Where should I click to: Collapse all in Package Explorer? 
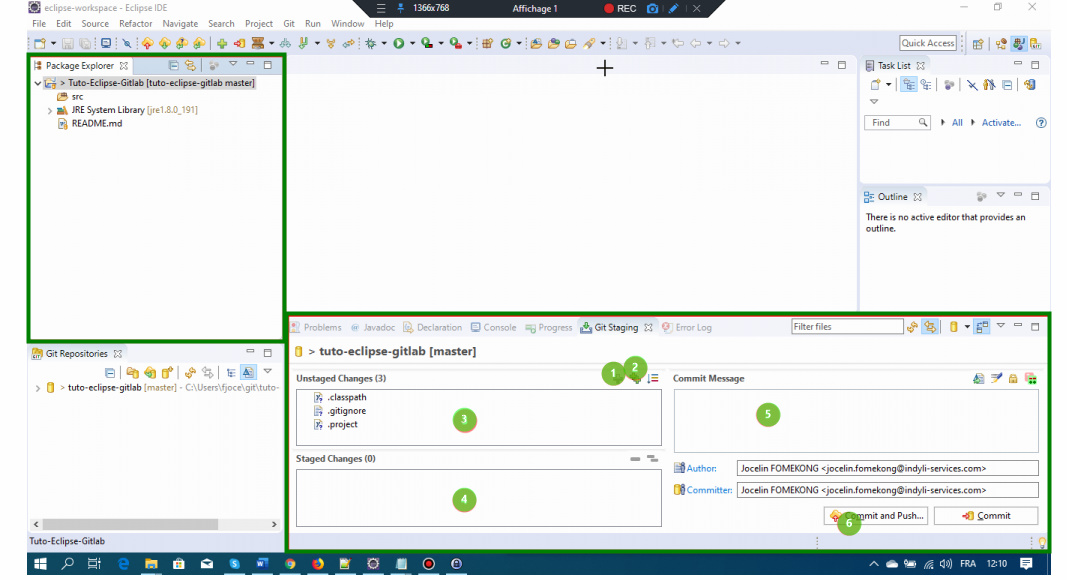coord(174,65)
